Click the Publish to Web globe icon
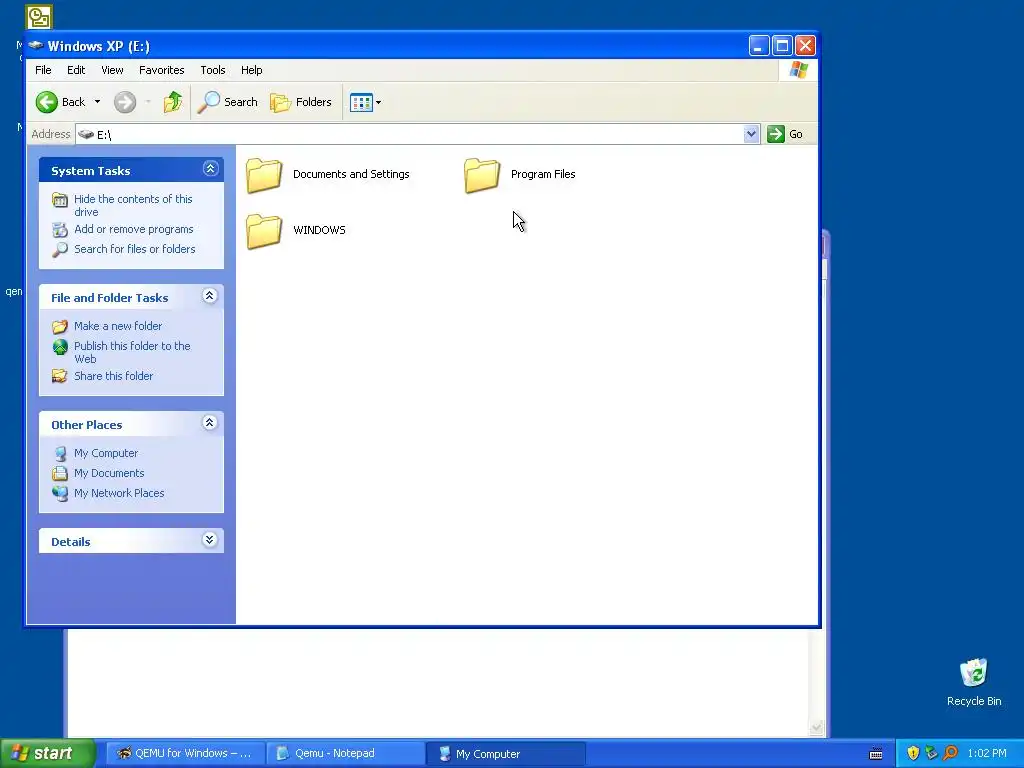This screenshot has height=768, width=1024. [60, 347]
